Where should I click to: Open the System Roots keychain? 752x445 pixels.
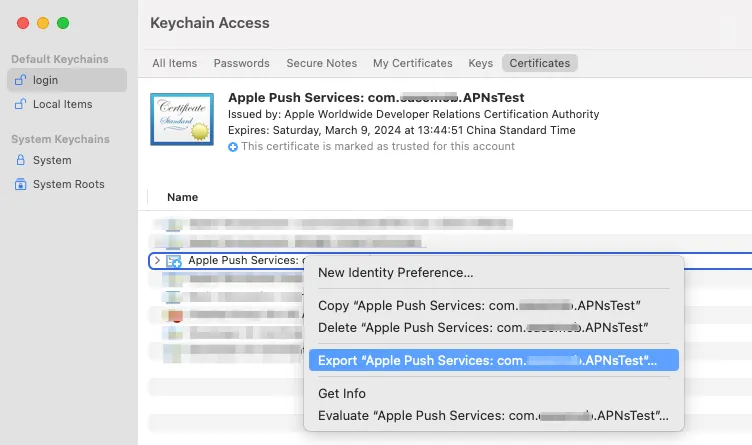coord(67,184)
